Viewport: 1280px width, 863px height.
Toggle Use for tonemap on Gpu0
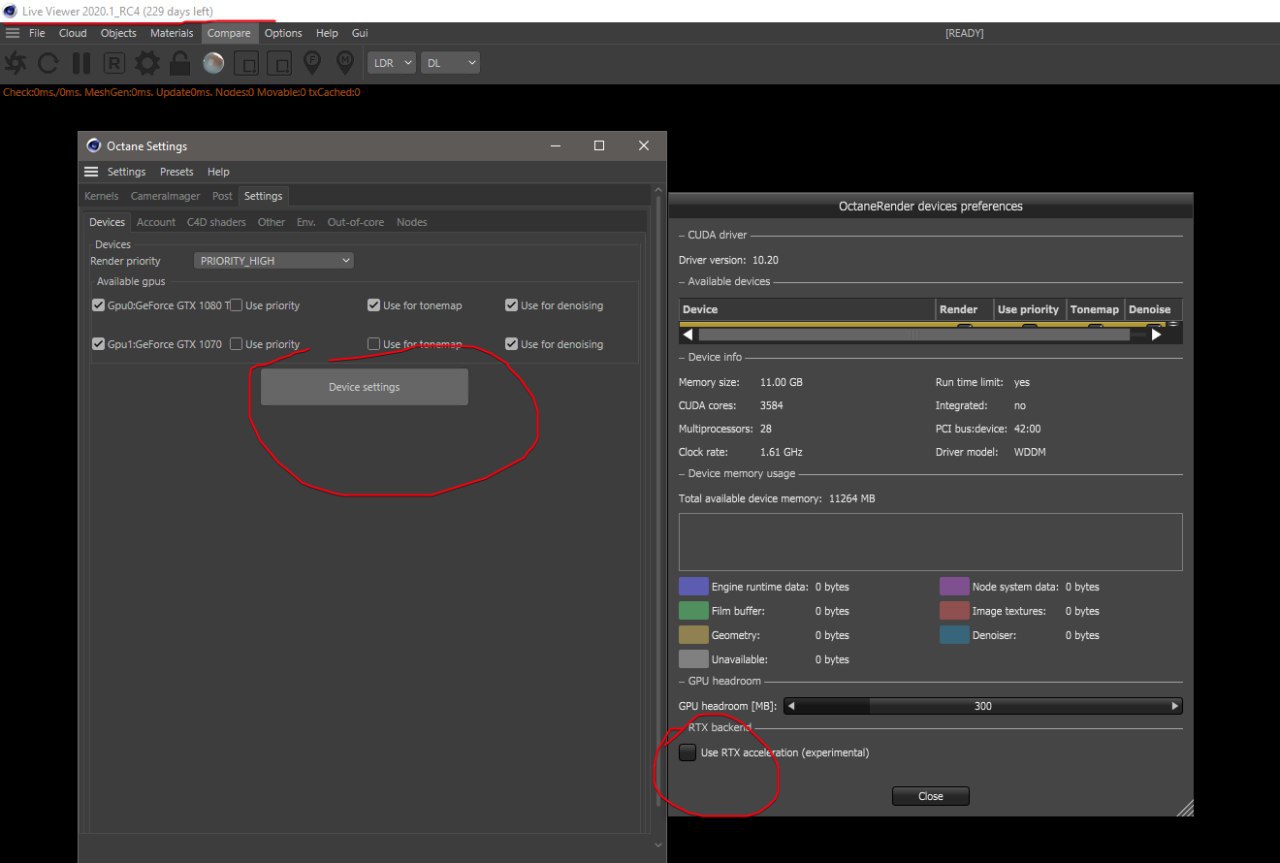[374, 305]
